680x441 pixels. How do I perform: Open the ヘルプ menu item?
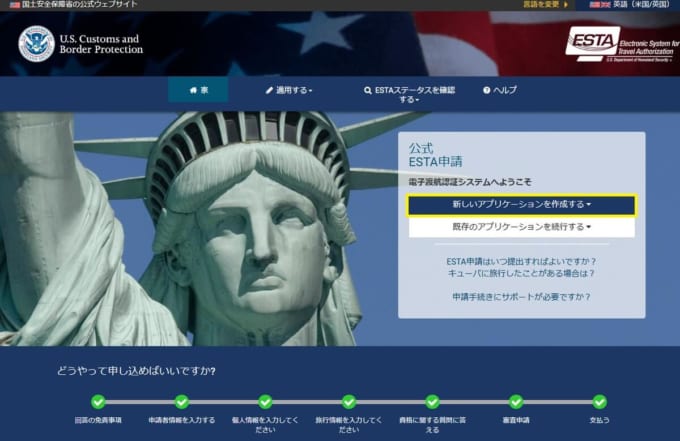click(500, 90)
